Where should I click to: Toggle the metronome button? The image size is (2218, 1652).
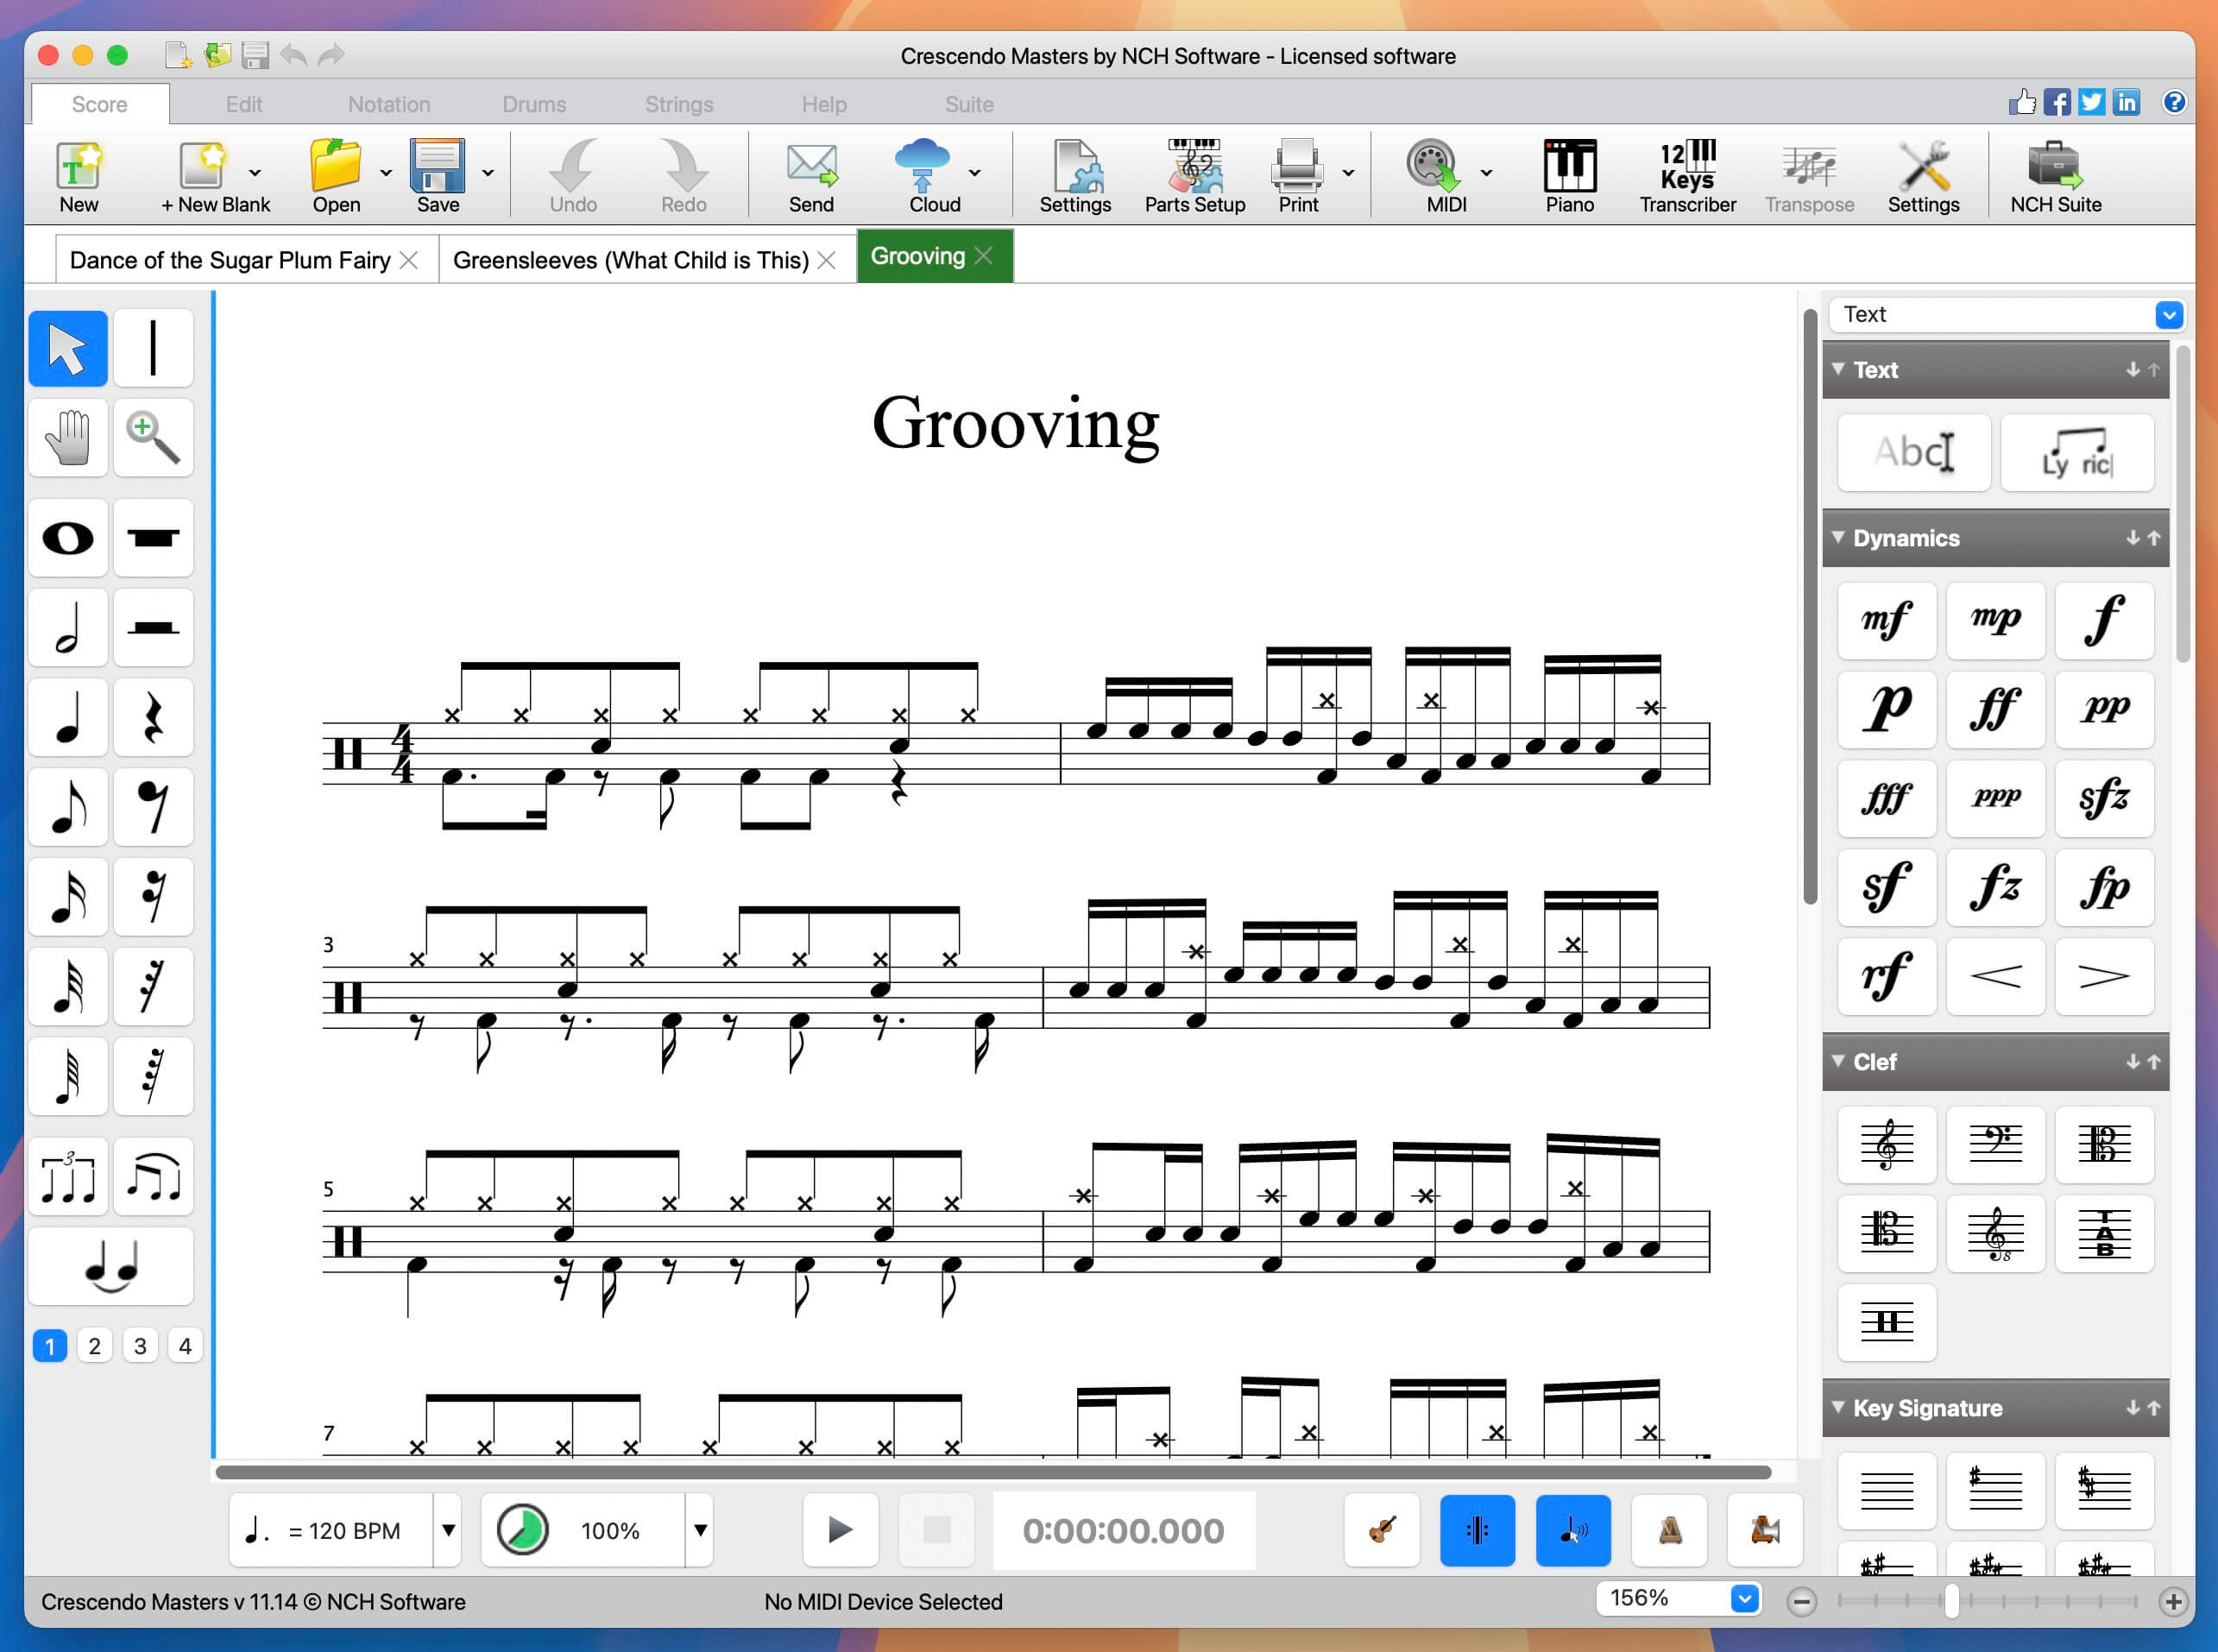[x=1669, y=1529]
